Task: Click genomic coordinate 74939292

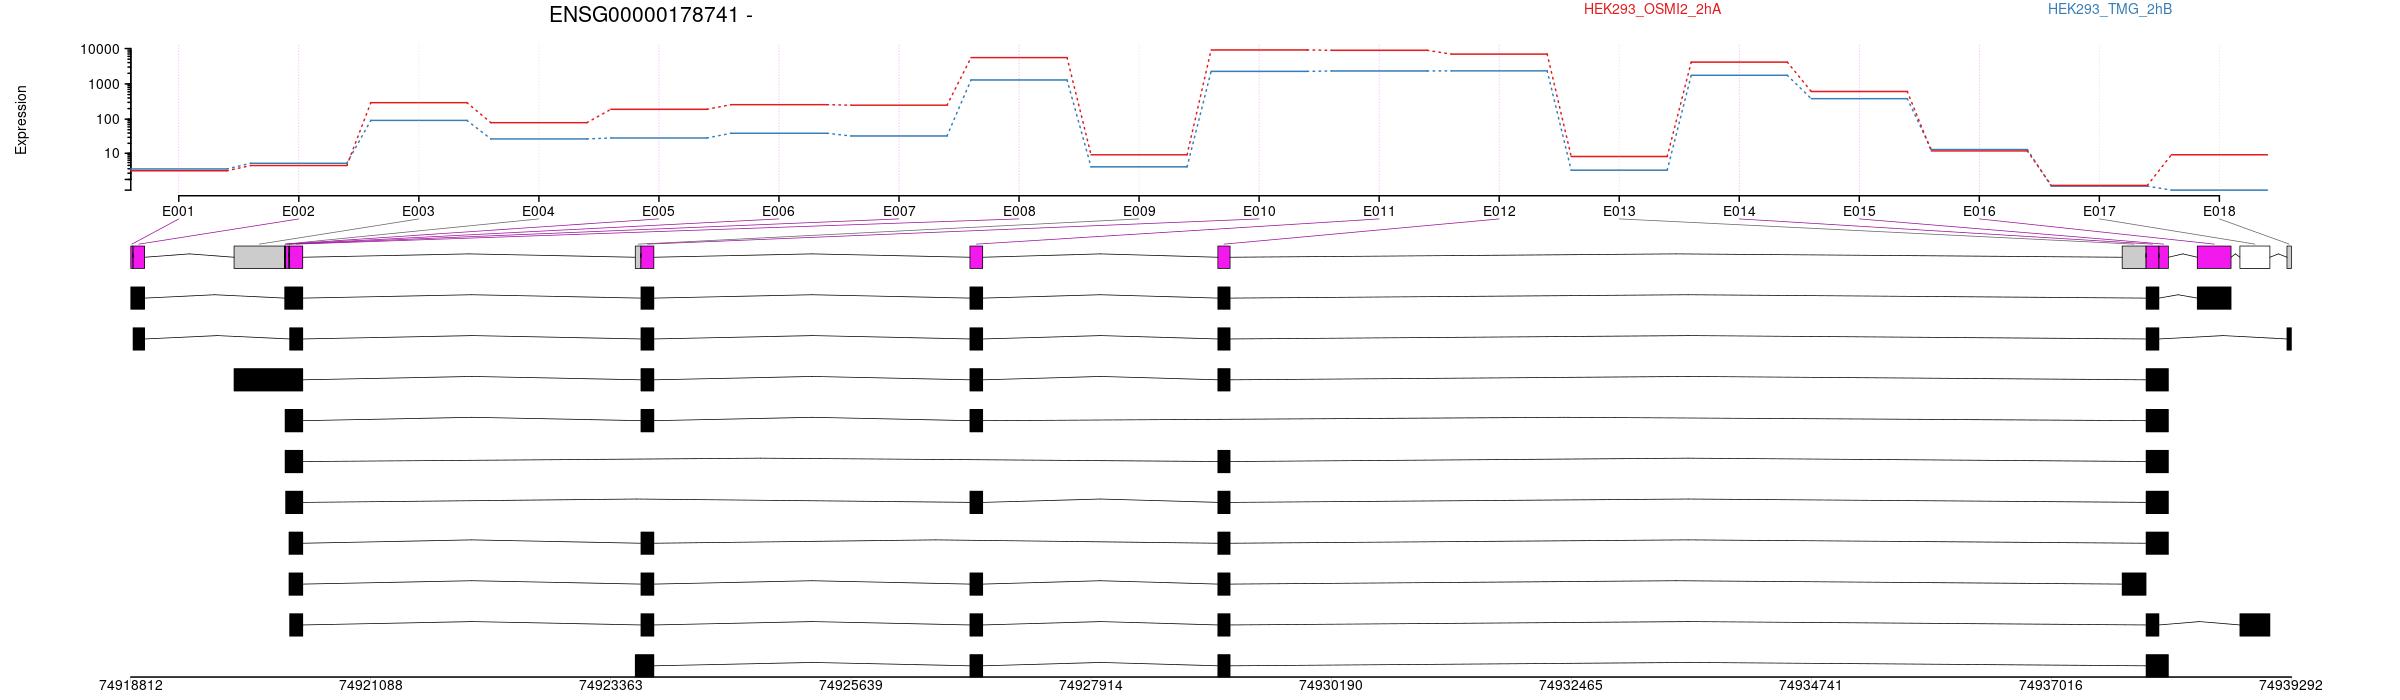Action: point(2290,686)
